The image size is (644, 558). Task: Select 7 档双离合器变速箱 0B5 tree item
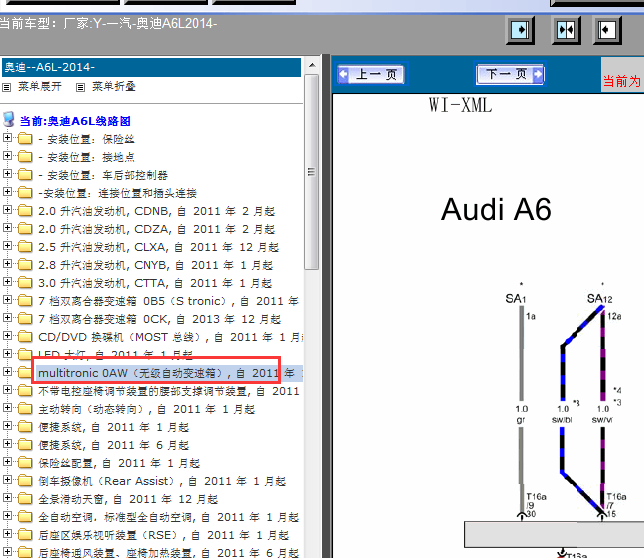tap(168, 301)
